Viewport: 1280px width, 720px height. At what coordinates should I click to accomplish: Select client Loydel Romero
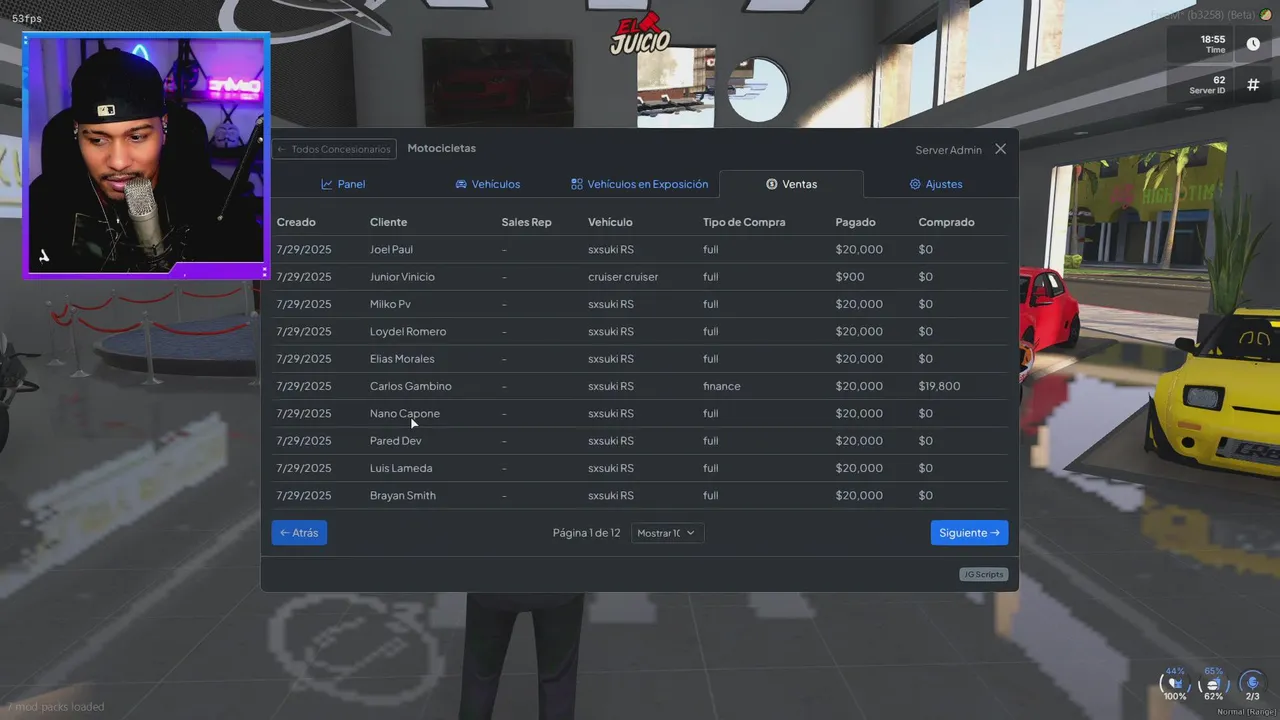coord(408,331)
